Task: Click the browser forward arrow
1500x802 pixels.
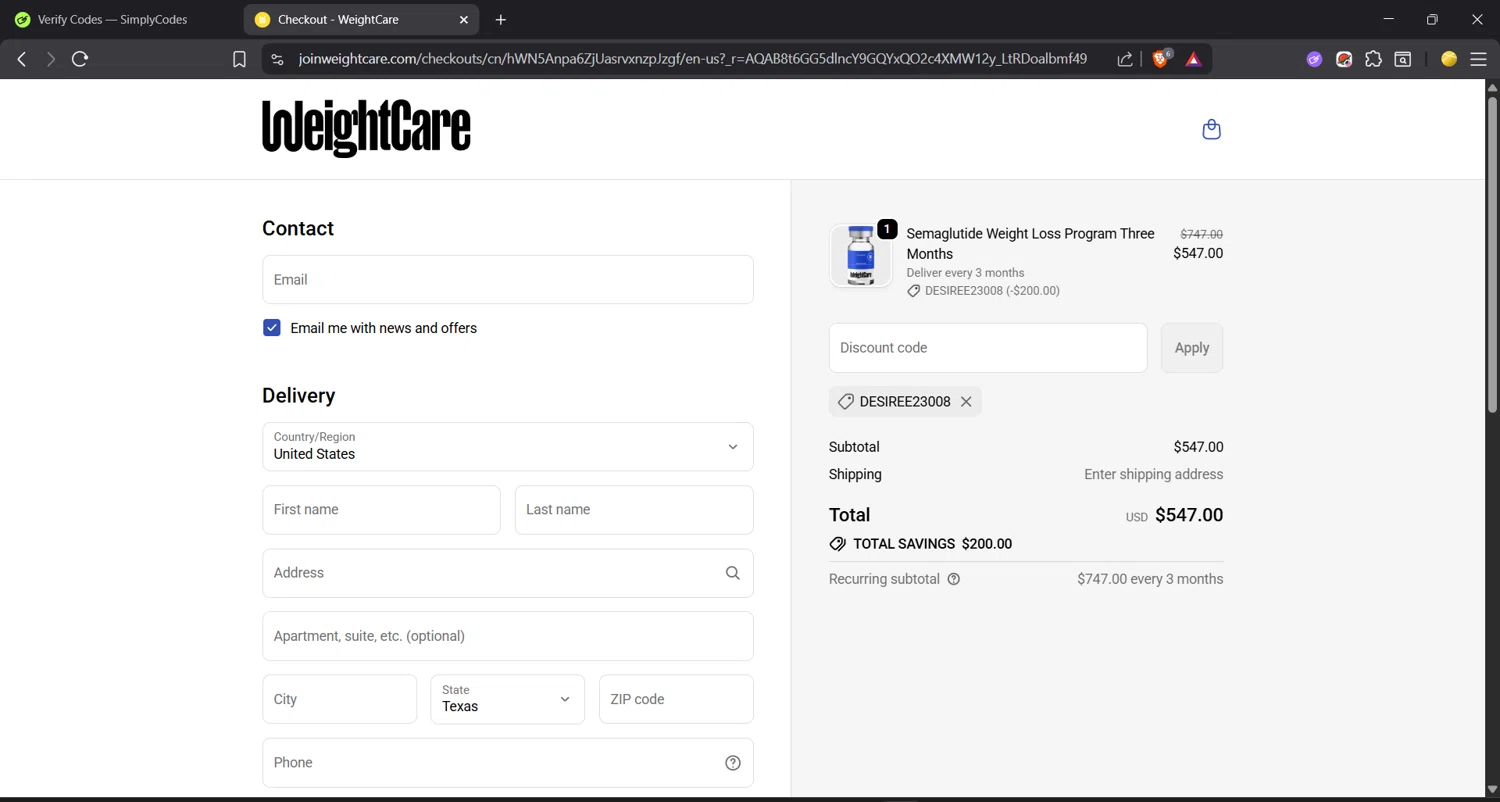Action: tap(51, 59)
